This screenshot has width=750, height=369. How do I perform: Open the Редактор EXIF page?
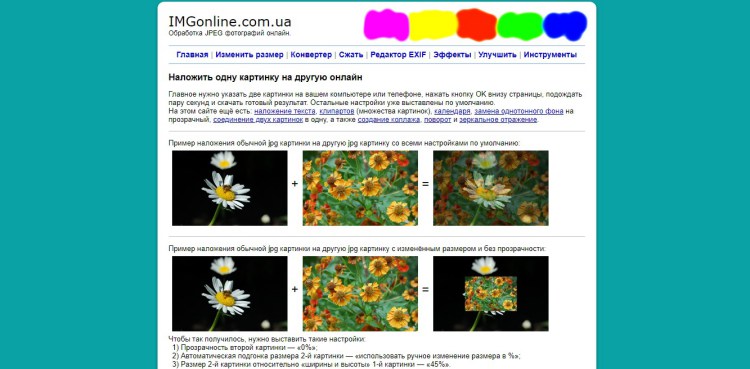coord(398,55)
